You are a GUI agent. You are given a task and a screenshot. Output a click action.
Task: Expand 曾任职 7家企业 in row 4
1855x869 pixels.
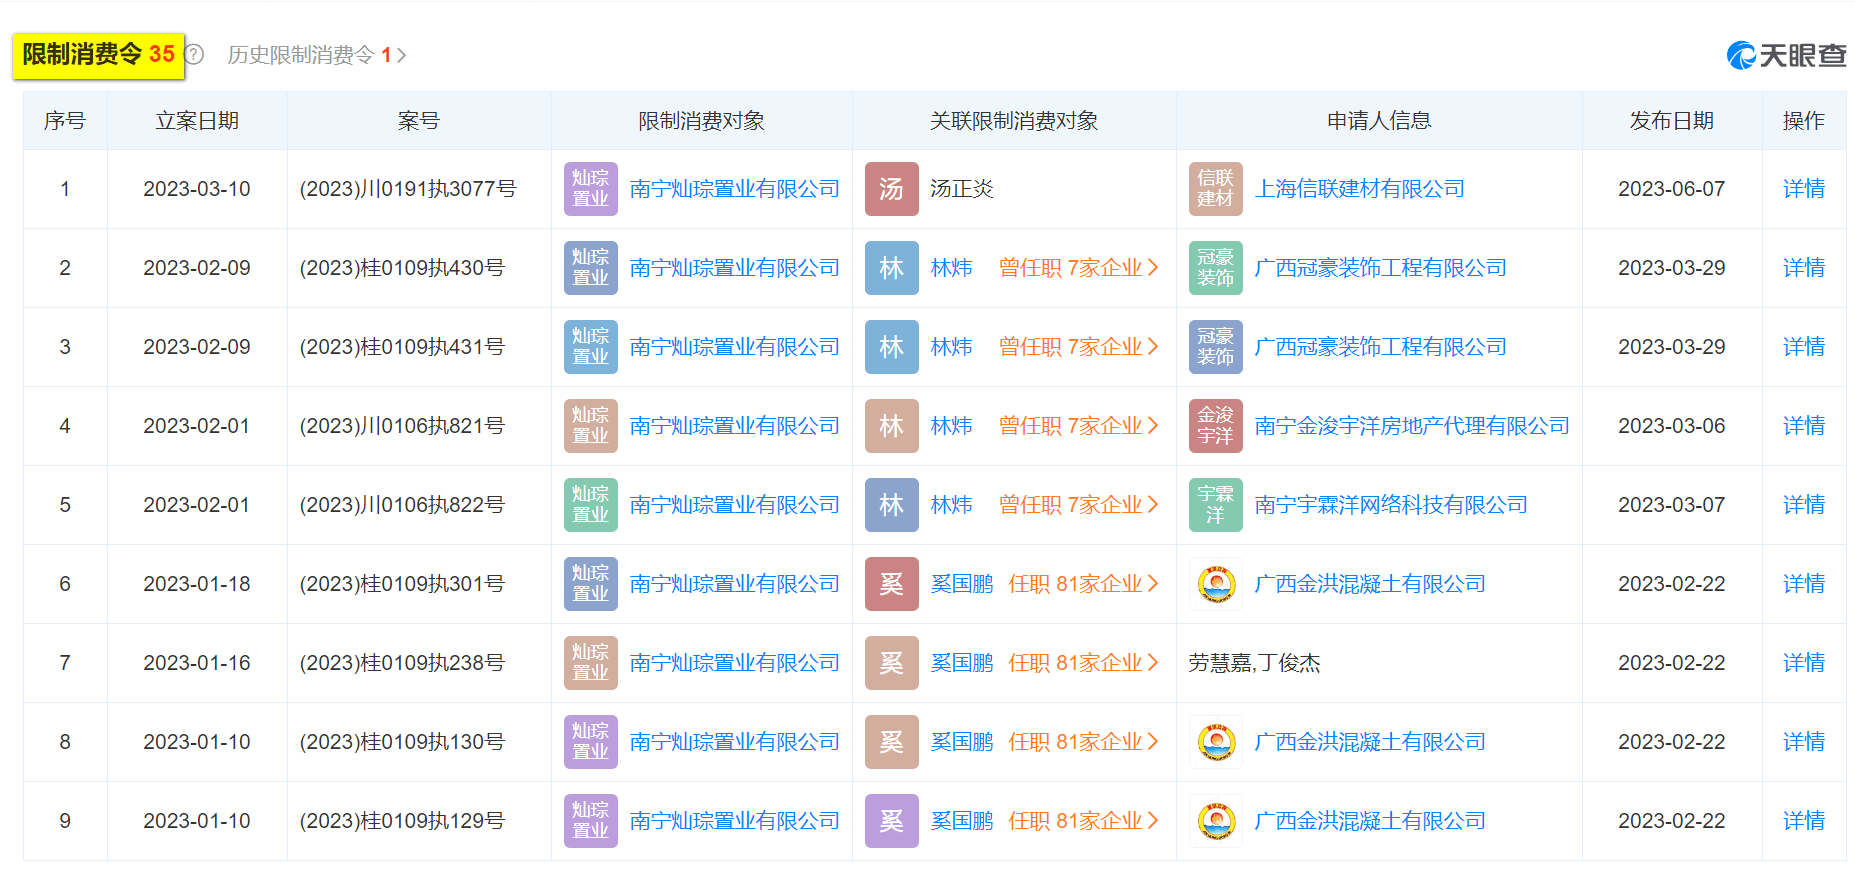[1078, 426]
